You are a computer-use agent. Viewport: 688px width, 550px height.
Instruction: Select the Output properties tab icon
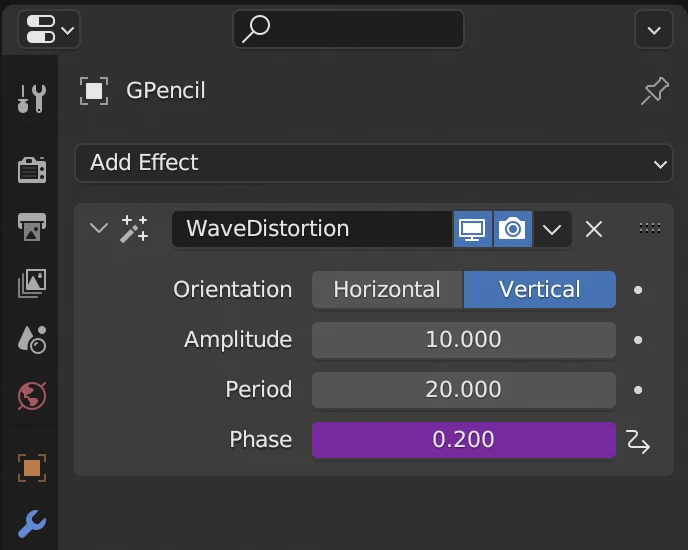point(32,226)
